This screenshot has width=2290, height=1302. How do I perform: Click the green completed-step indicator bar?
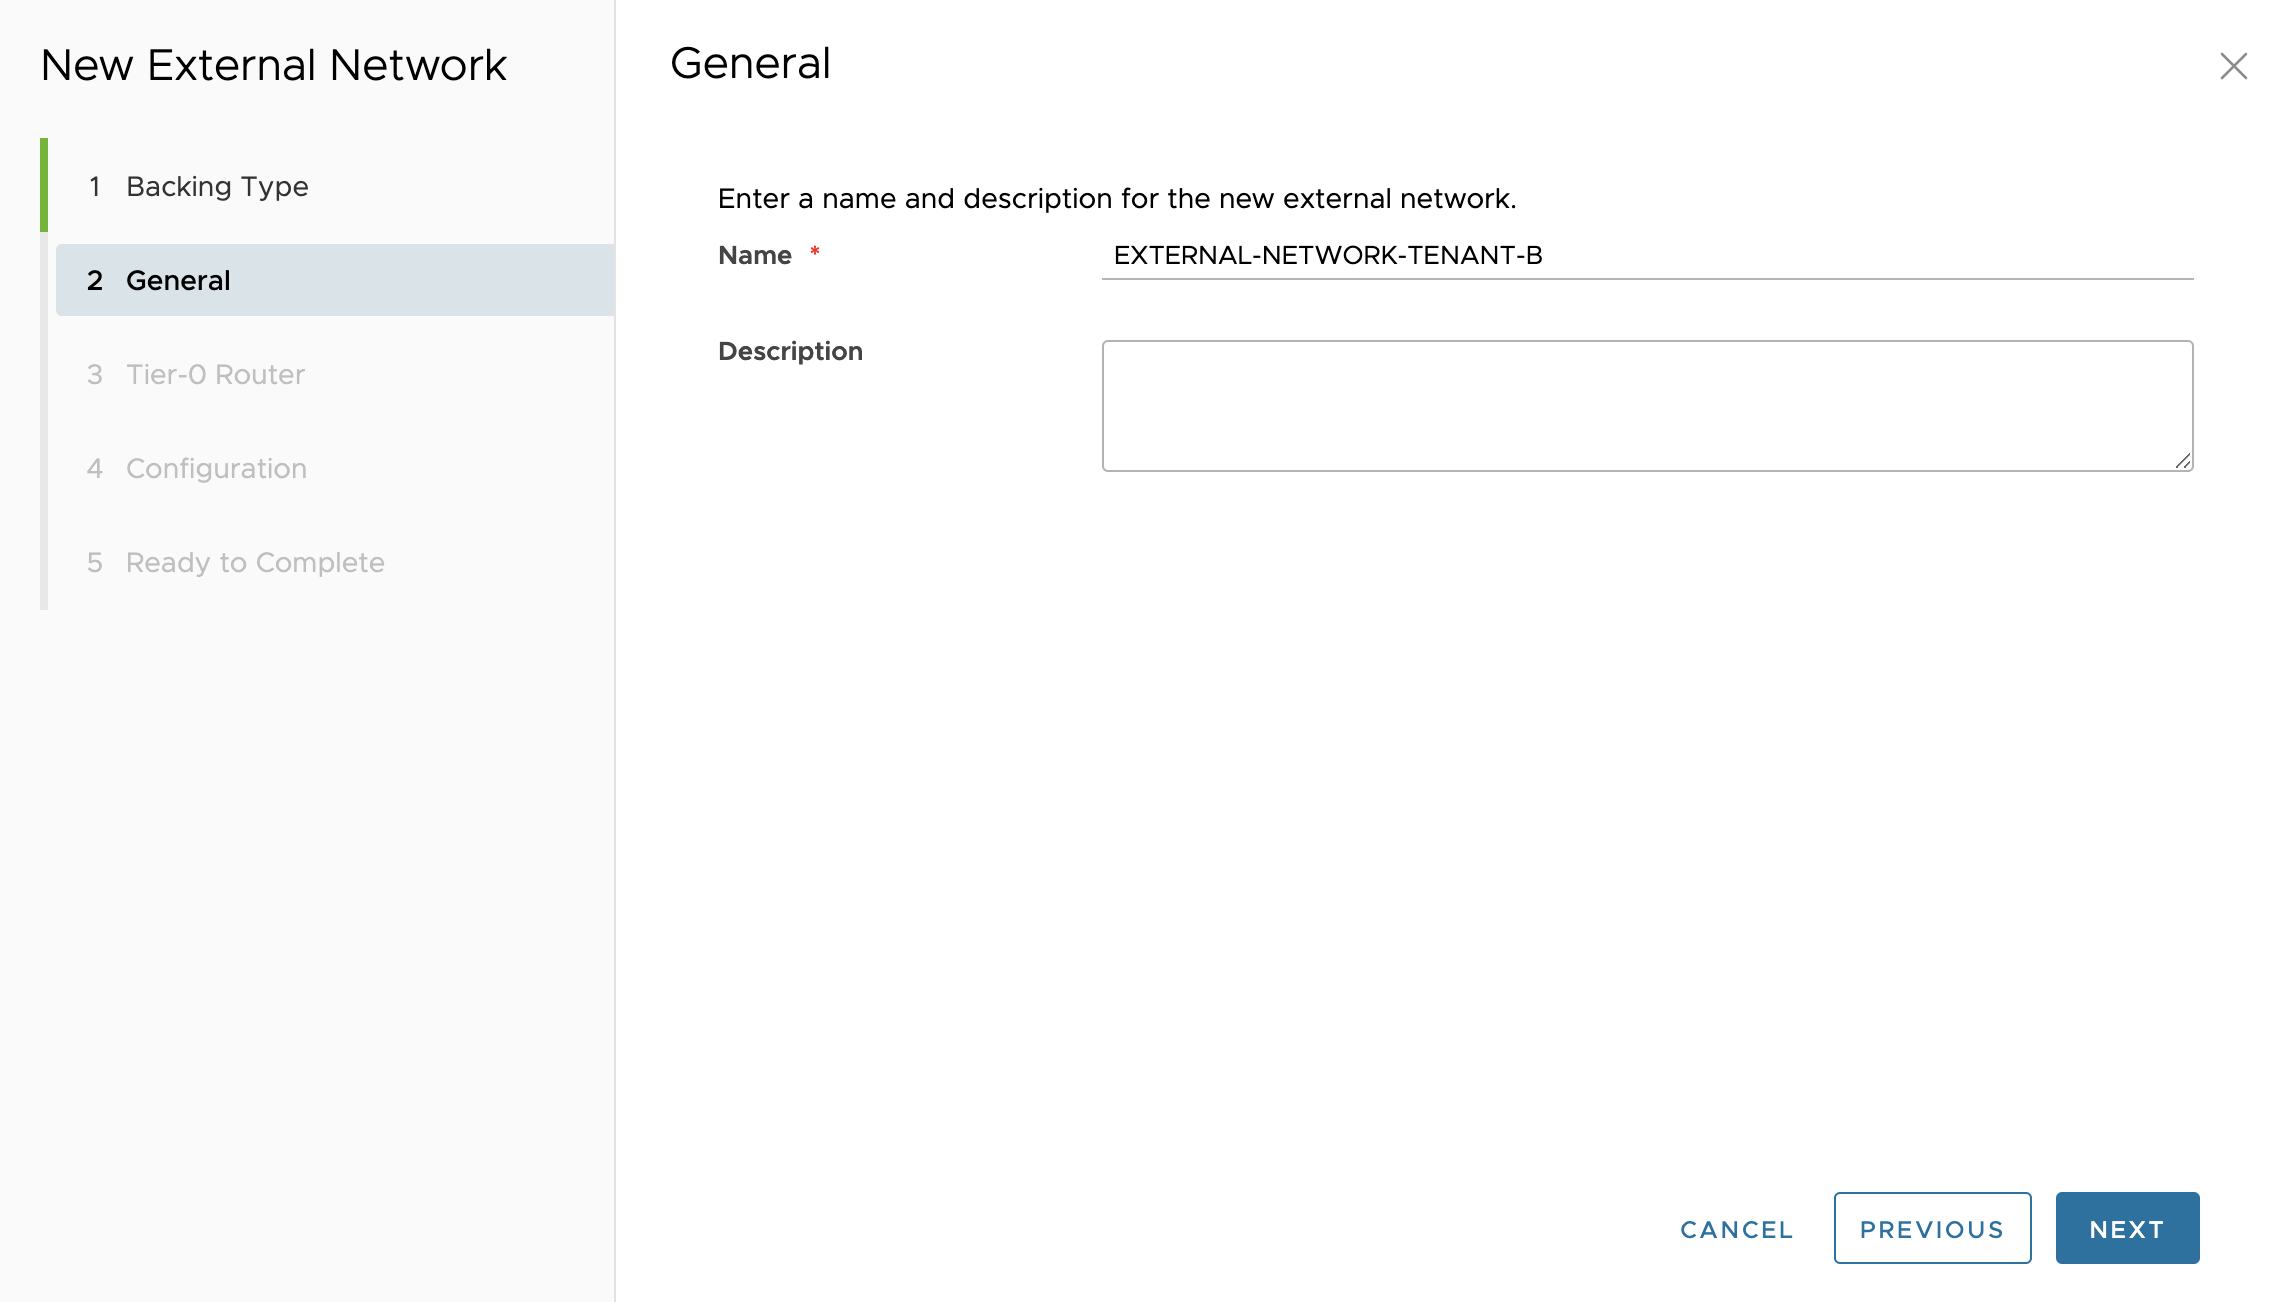point(44,185)
